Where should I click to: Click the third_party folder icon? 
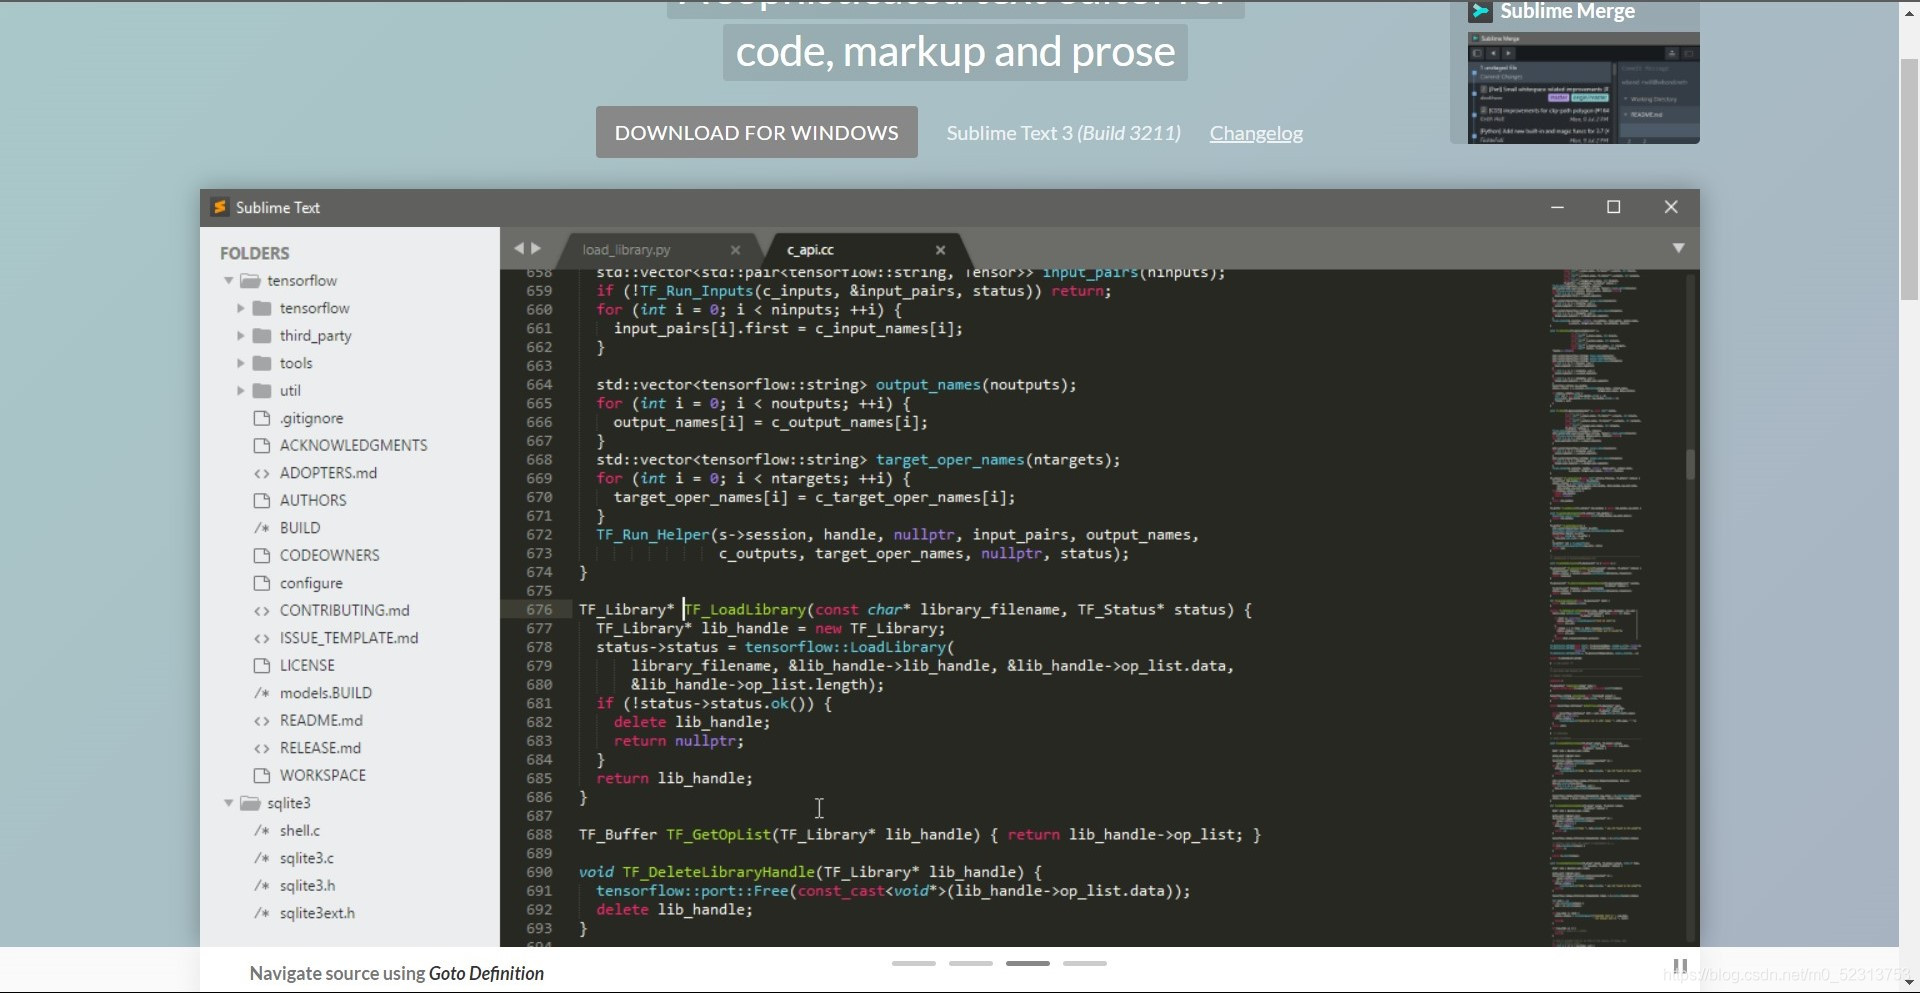(x=262, y=335)
